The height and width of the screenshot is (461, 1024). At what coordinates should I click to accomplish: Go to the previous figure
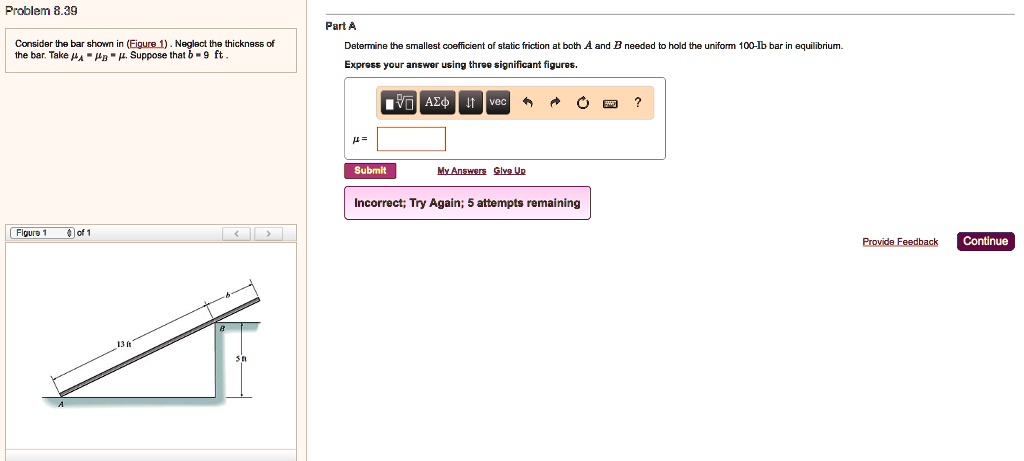click(237, 234)
